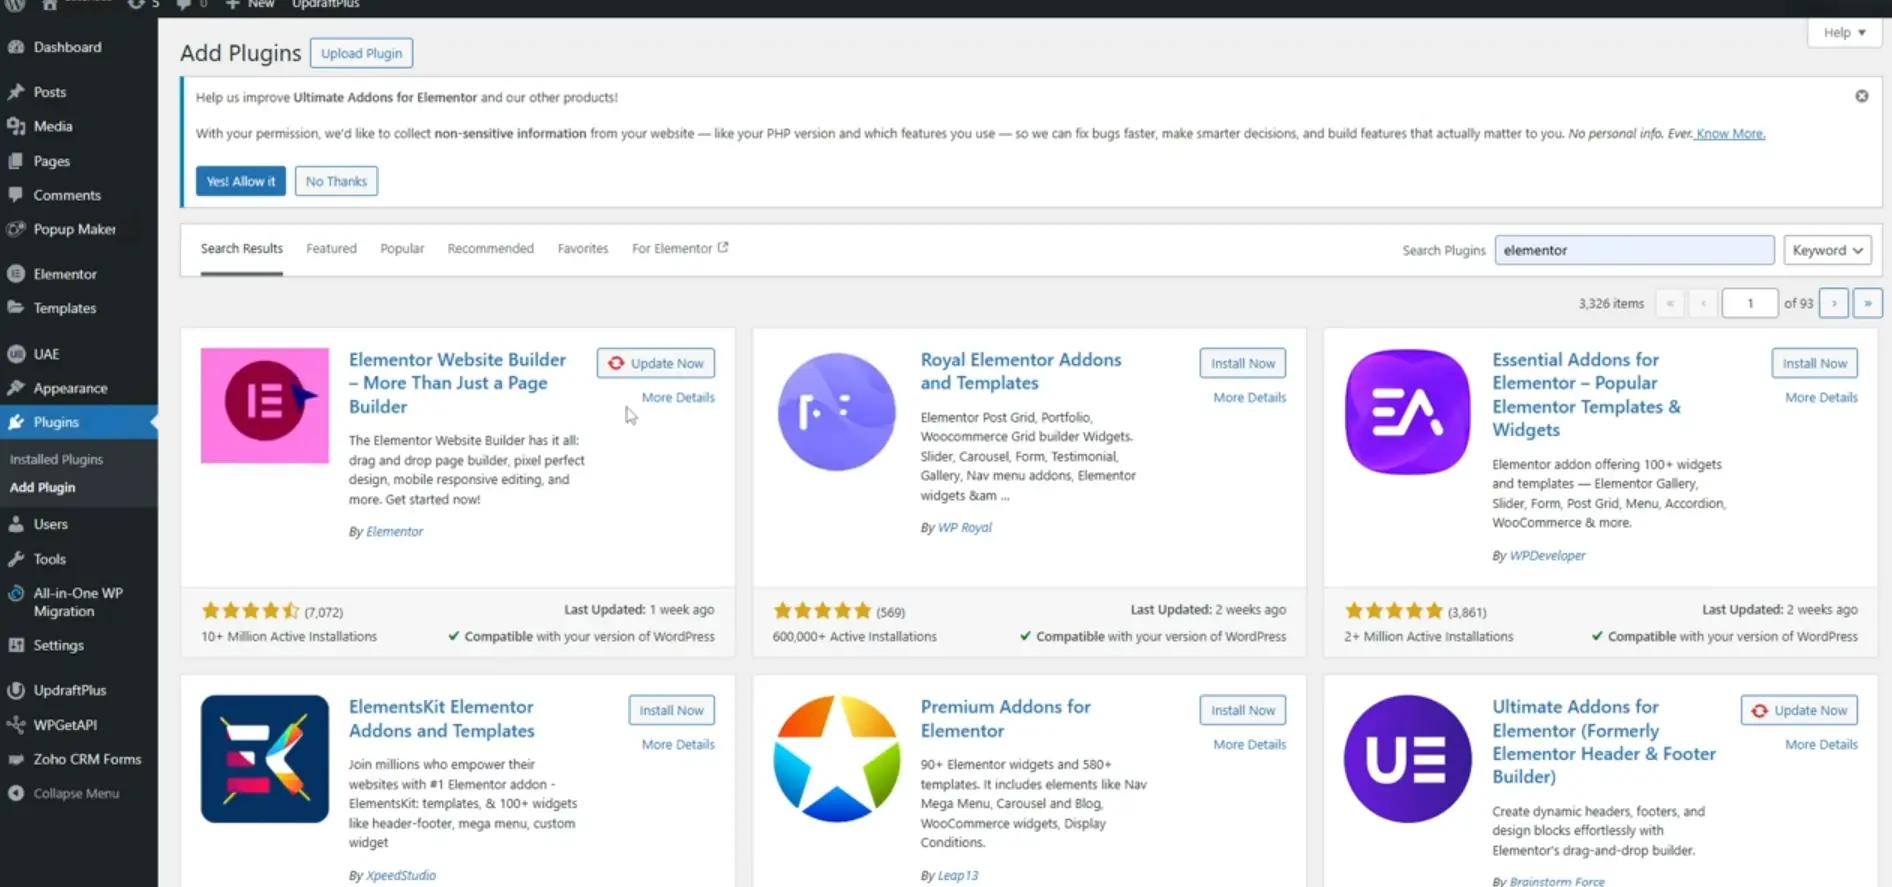Image resolution: width=1892 pixels, height=887 pixels.
Task: Open the Know More link
Action: [x=1730, y=133]
